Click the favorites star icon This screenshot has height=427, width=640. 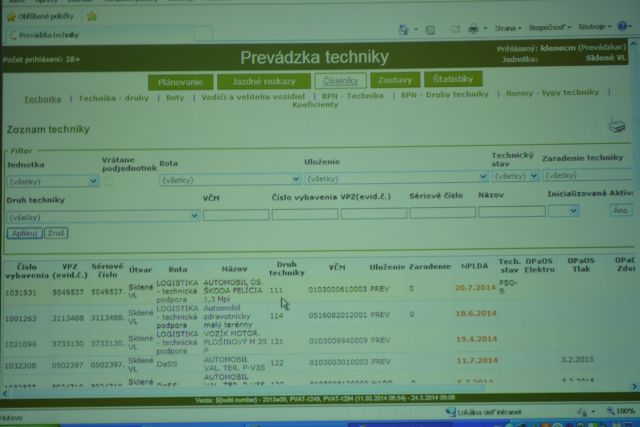(8, 16)
